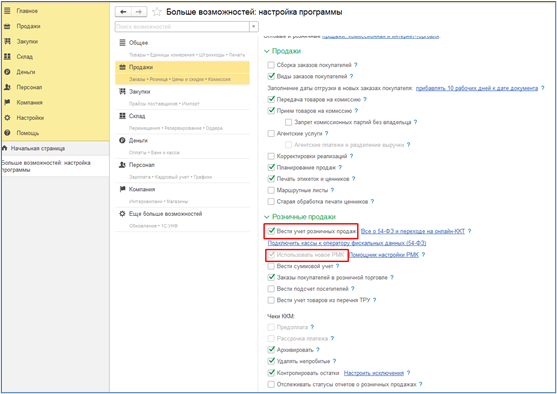Add page to favorites with star icon

coord(157,12)
